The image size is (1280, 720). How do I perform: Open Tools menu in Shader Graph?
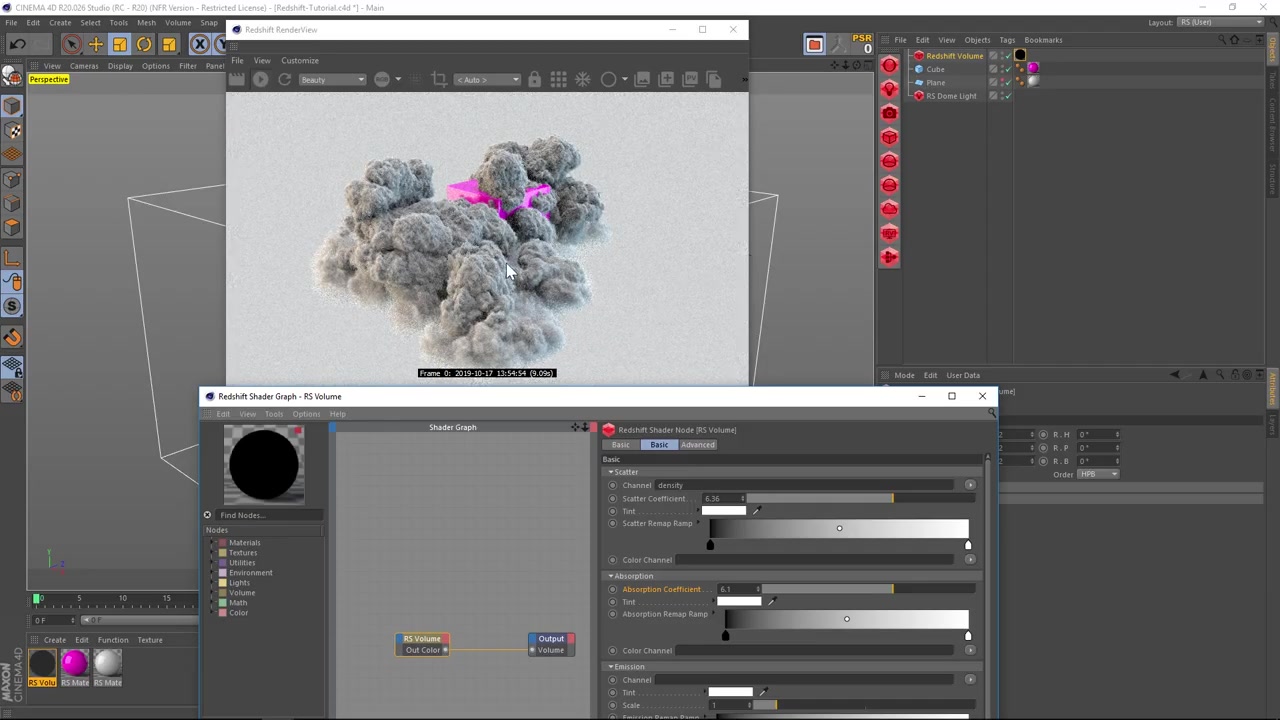(273, 414)
